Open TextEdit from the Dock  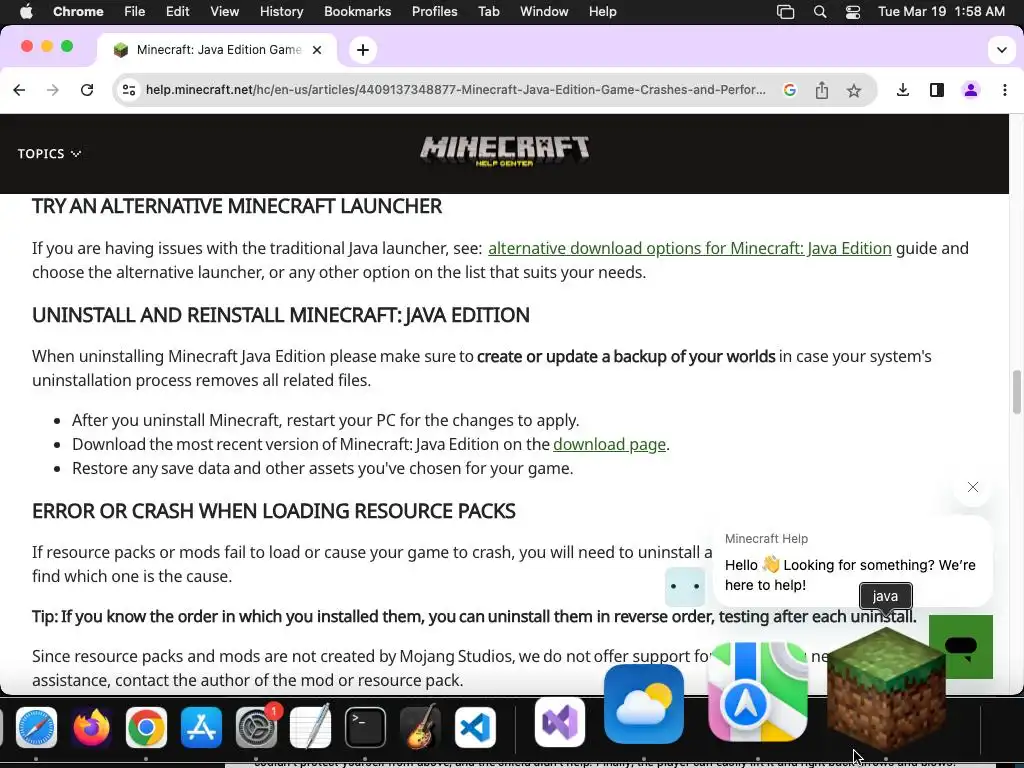(x=310, y=727)
